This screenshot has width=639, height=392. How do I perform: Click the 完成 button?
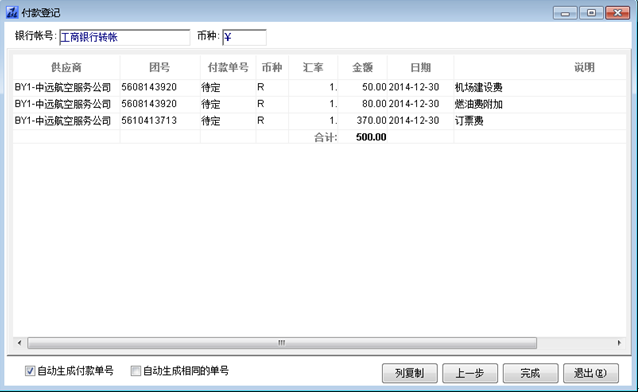(530, 373)
